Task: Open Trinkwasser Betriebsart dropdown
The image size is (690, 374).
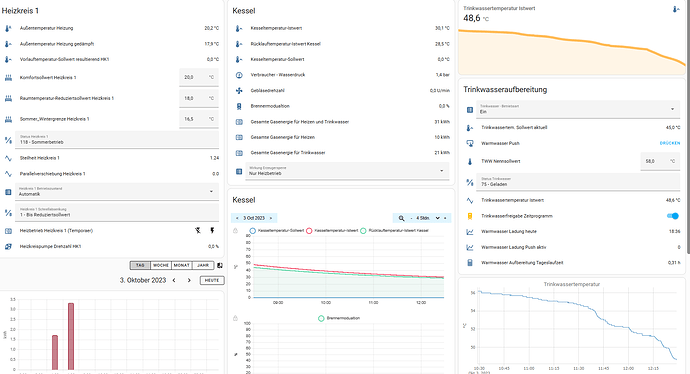Action: pos(578,109)
